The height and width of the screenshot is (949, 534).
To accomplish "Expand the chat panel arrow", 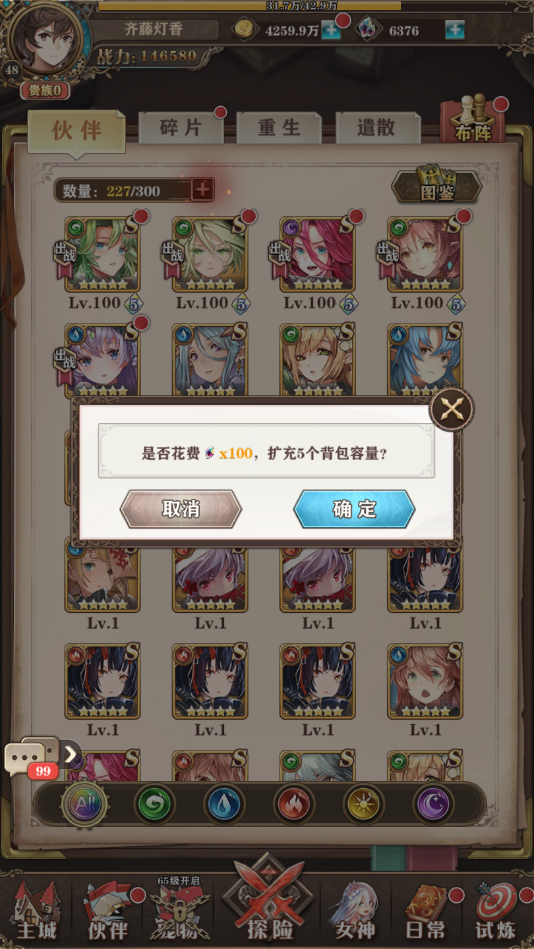I will click(x=71, y=754).
